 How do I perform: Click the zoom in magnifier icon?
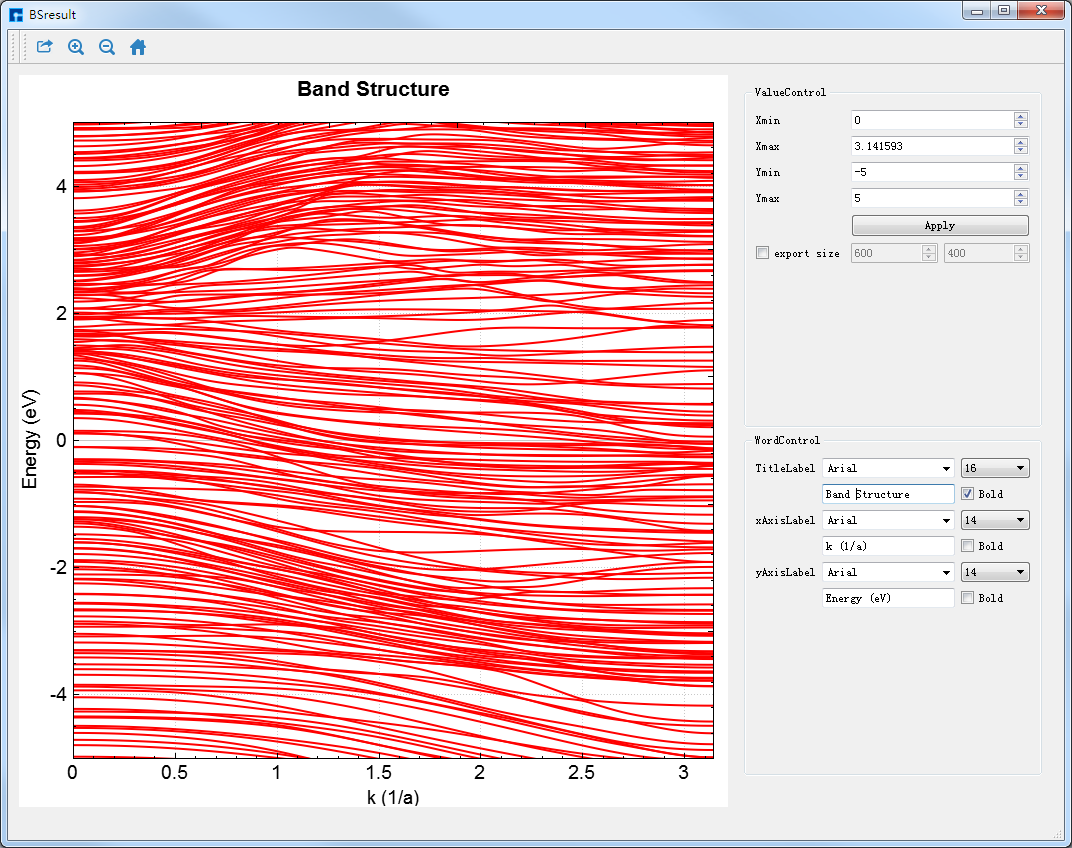pyautogui.click(x=76, y=47)
